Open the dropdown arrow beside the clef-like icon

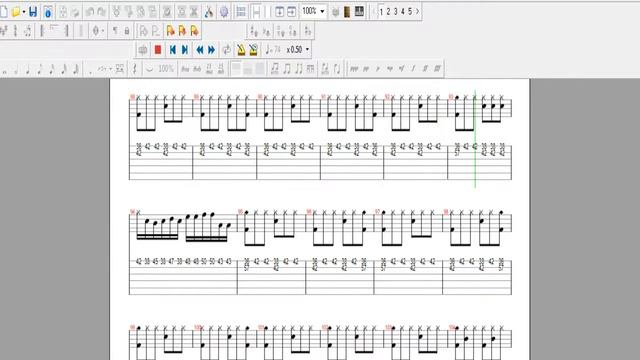pos(102,31)
